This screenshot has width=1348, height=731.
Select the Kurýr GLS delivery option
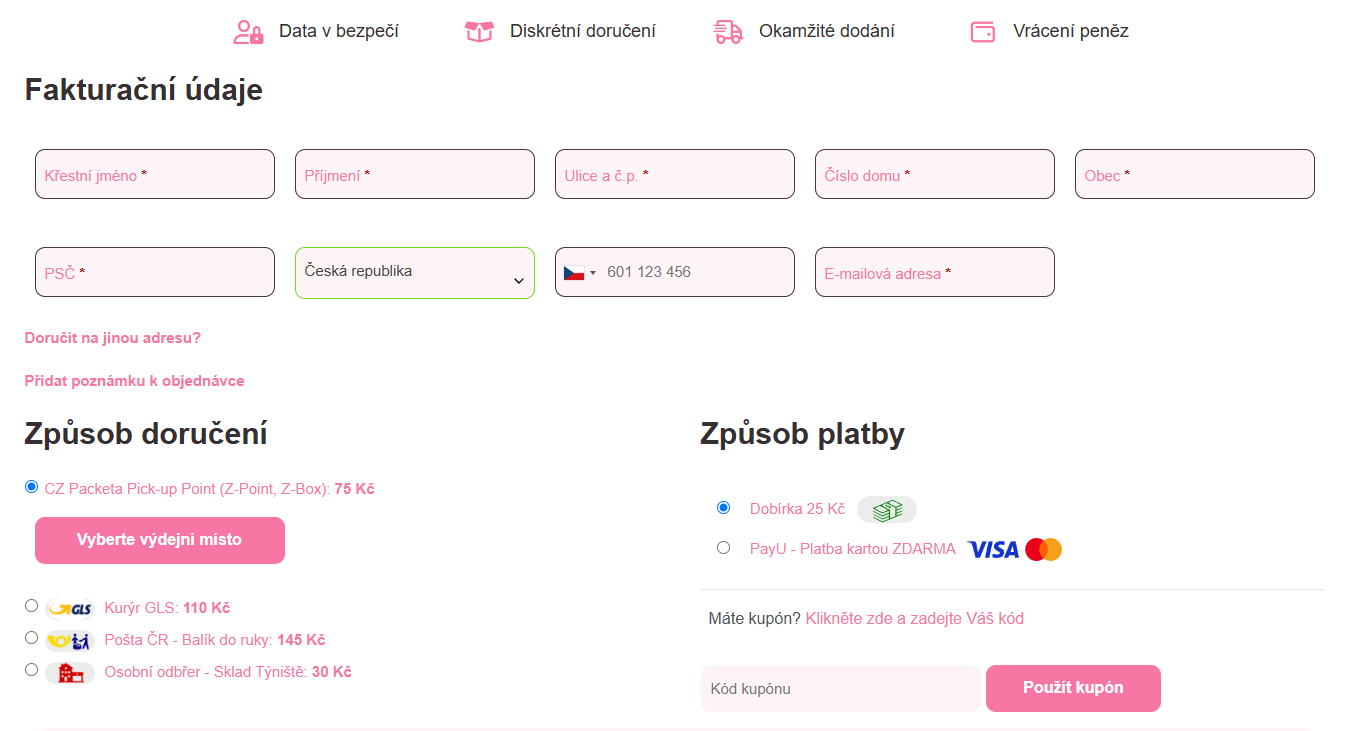31,605
